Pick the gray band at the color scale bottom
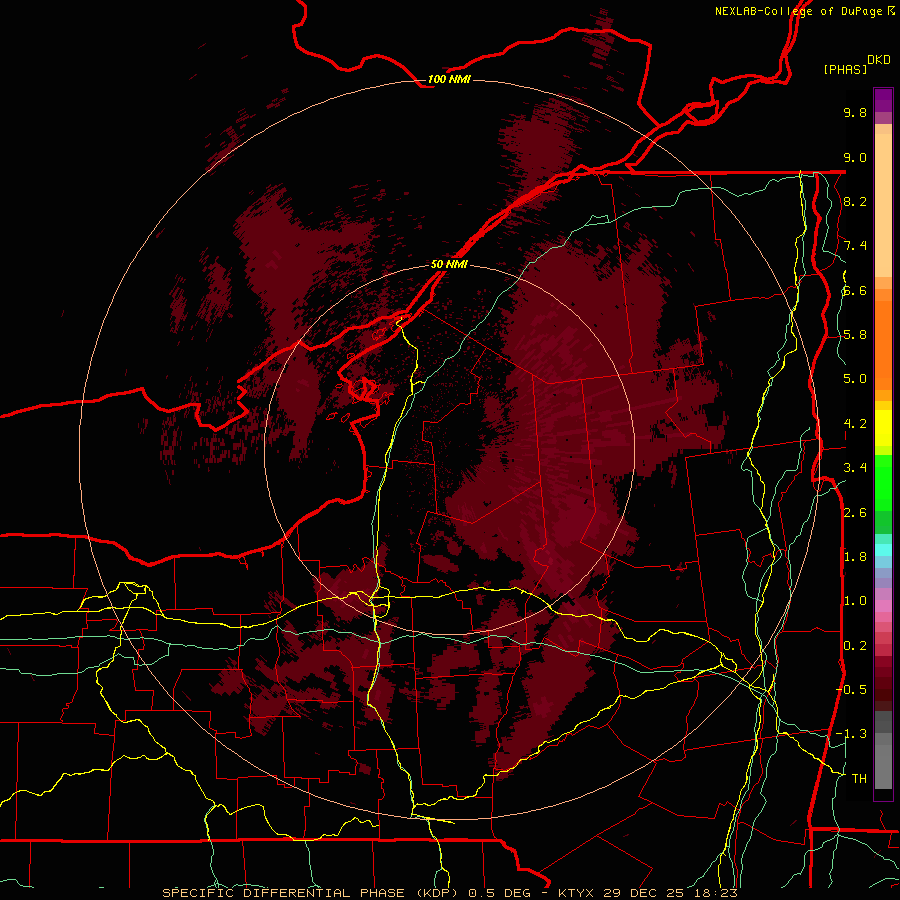Viewport: 900px width, 900px height. click(x=883, y=763)
